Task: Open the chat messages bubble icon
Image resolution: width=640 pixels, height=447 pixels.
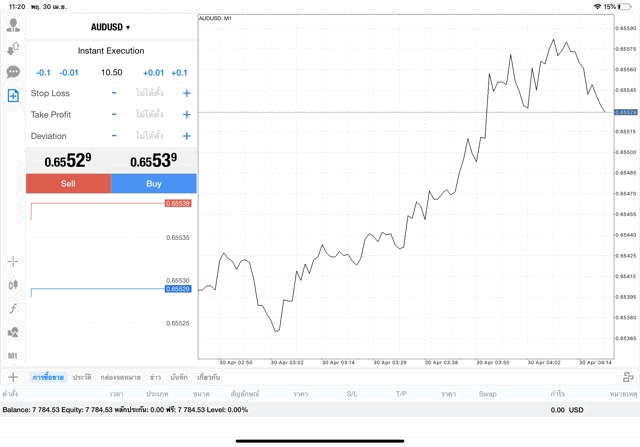Action: [x=13, y=72]
